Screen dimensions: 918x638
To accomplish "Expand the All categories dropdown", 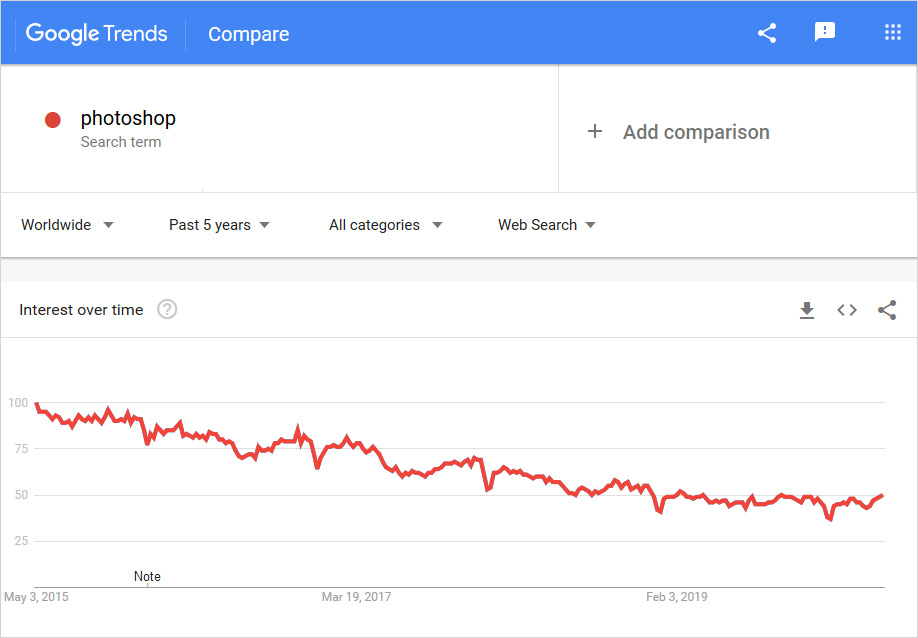I will tap(385, 225).
